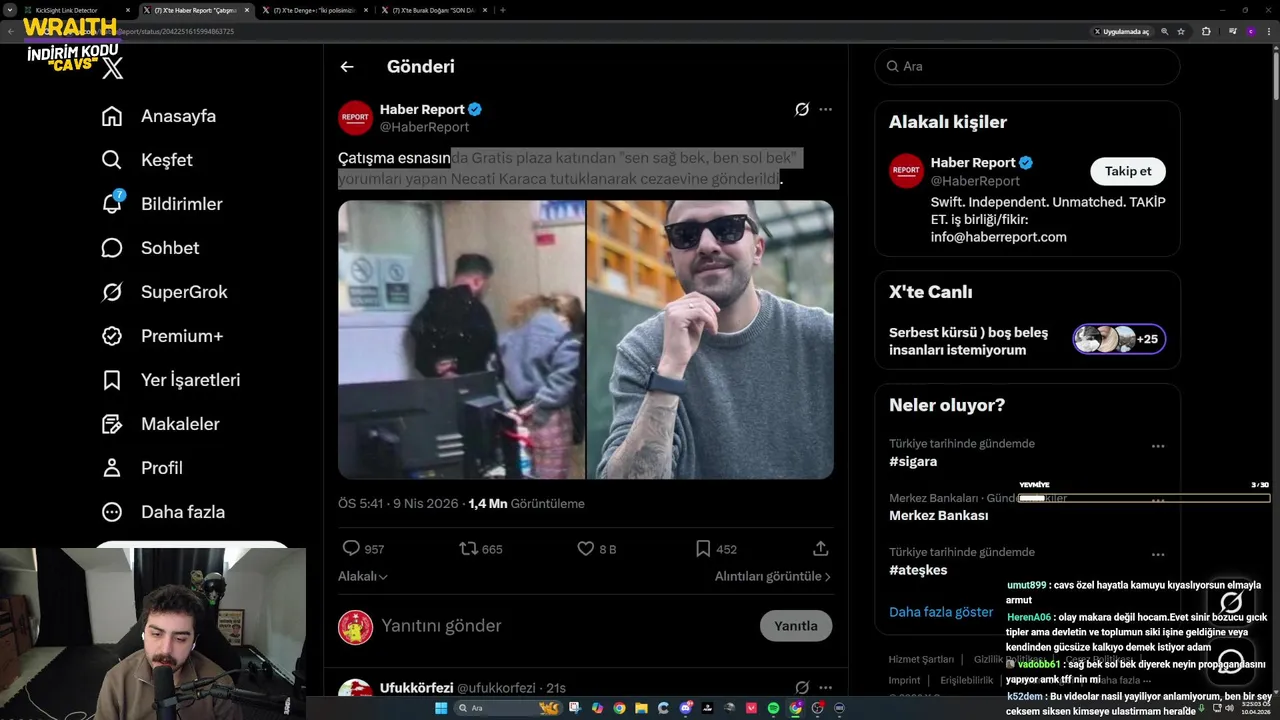Open left arrest photo in post
The width and height of the screenshot is (1280, 720).
461,340
